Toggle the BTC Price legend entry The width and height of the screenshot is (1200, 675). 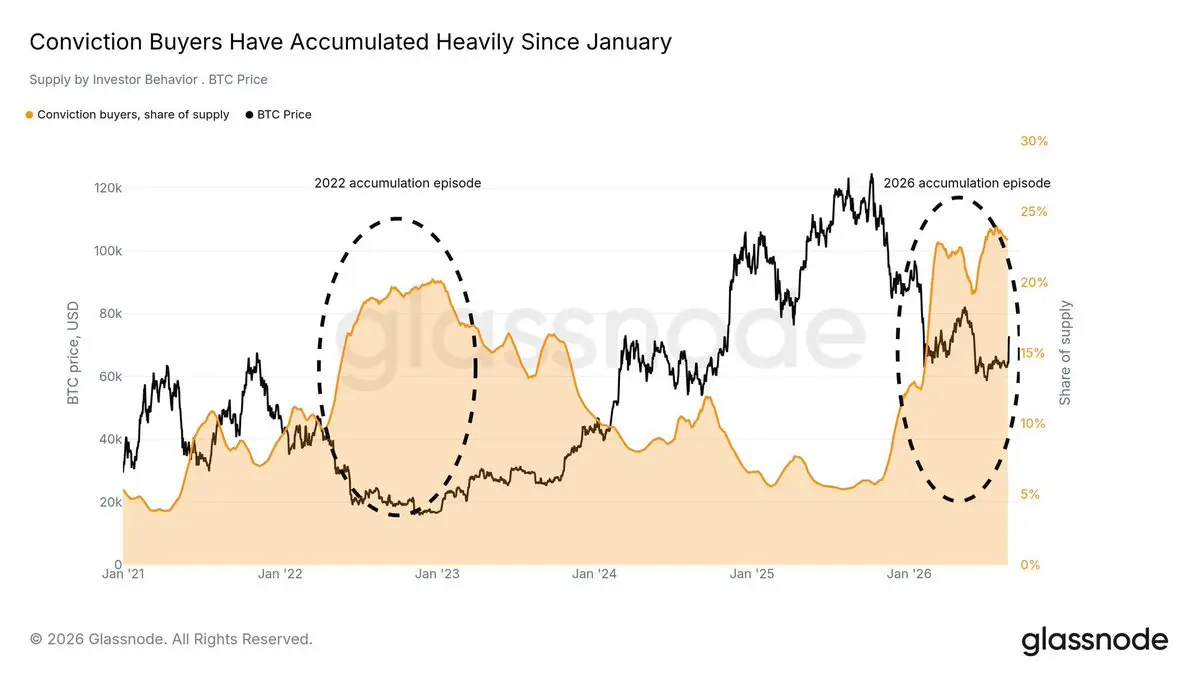(x=278, y=115)
